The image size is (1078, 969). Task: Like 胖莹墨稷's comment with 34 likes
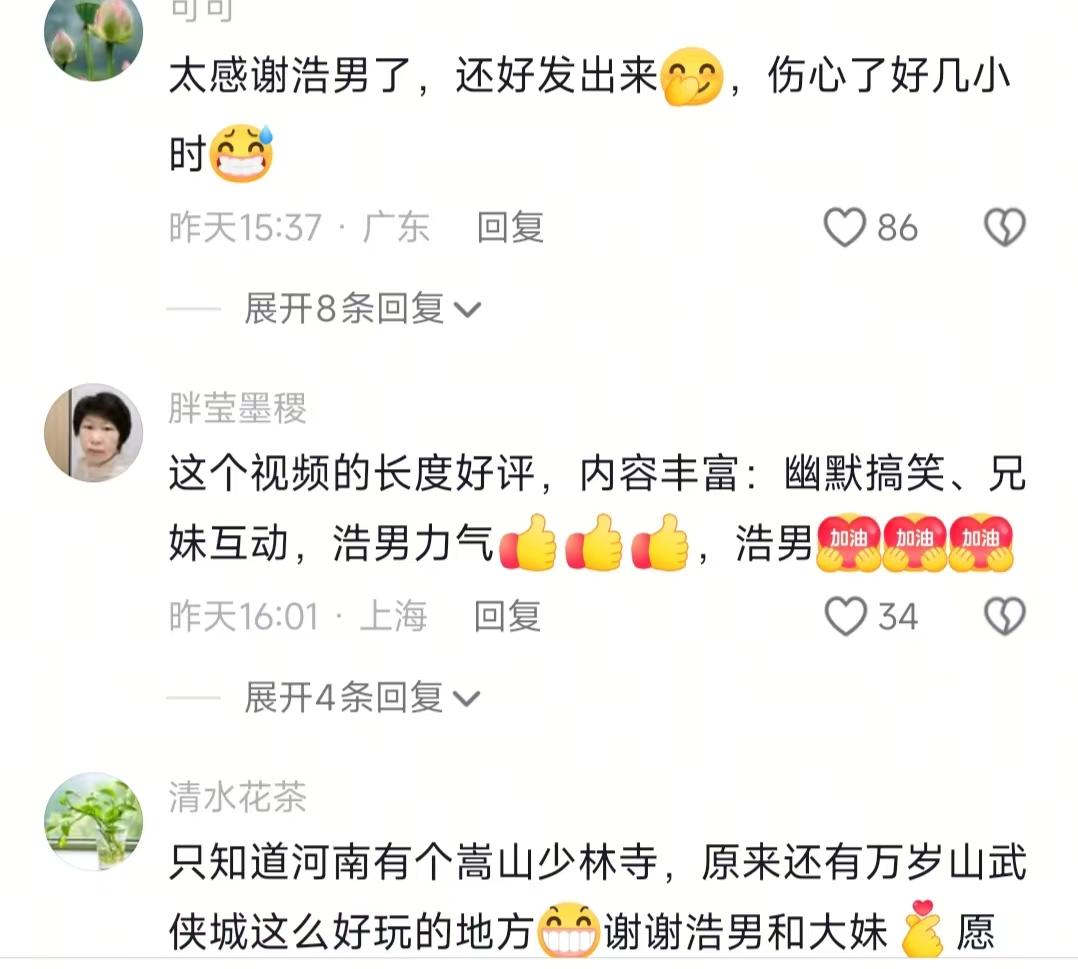[845, 616]
